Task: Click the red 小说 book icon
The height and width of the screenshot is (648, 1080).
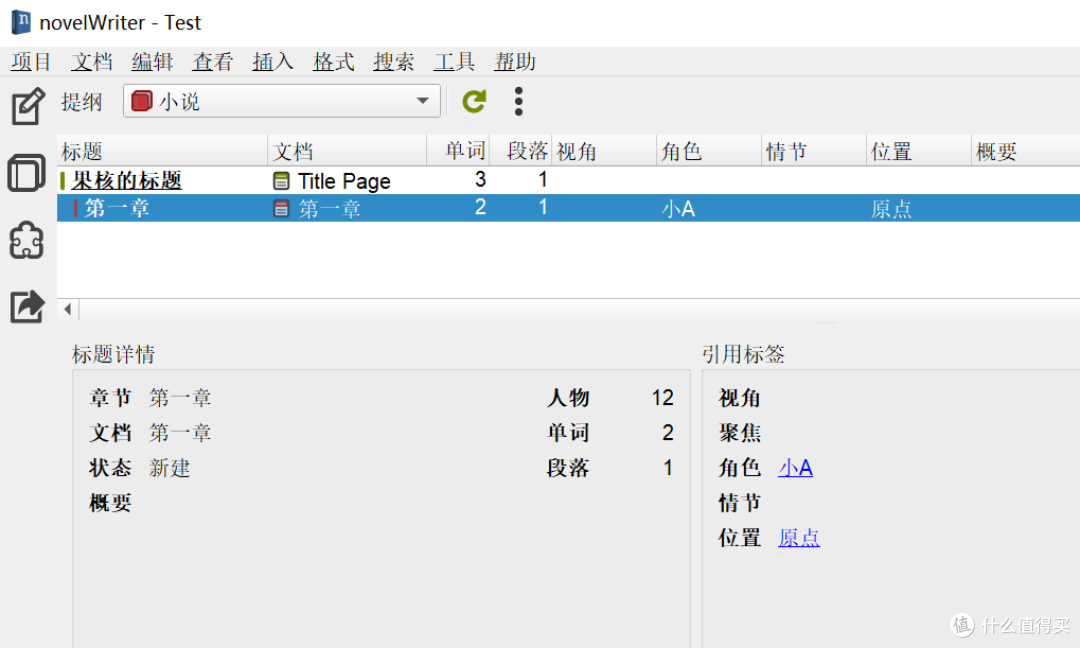Action: pos(141,101)
